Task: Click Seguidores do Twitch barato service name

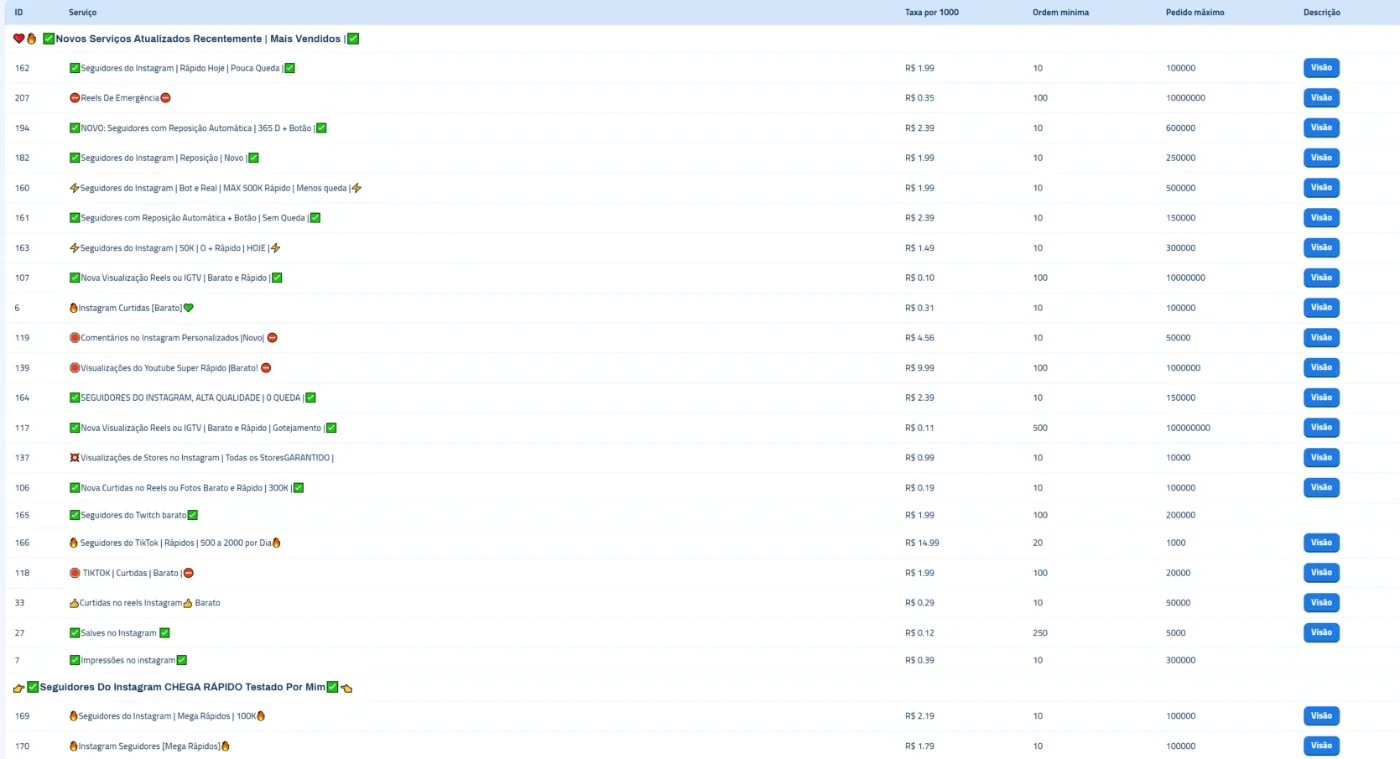Action: 134,515
